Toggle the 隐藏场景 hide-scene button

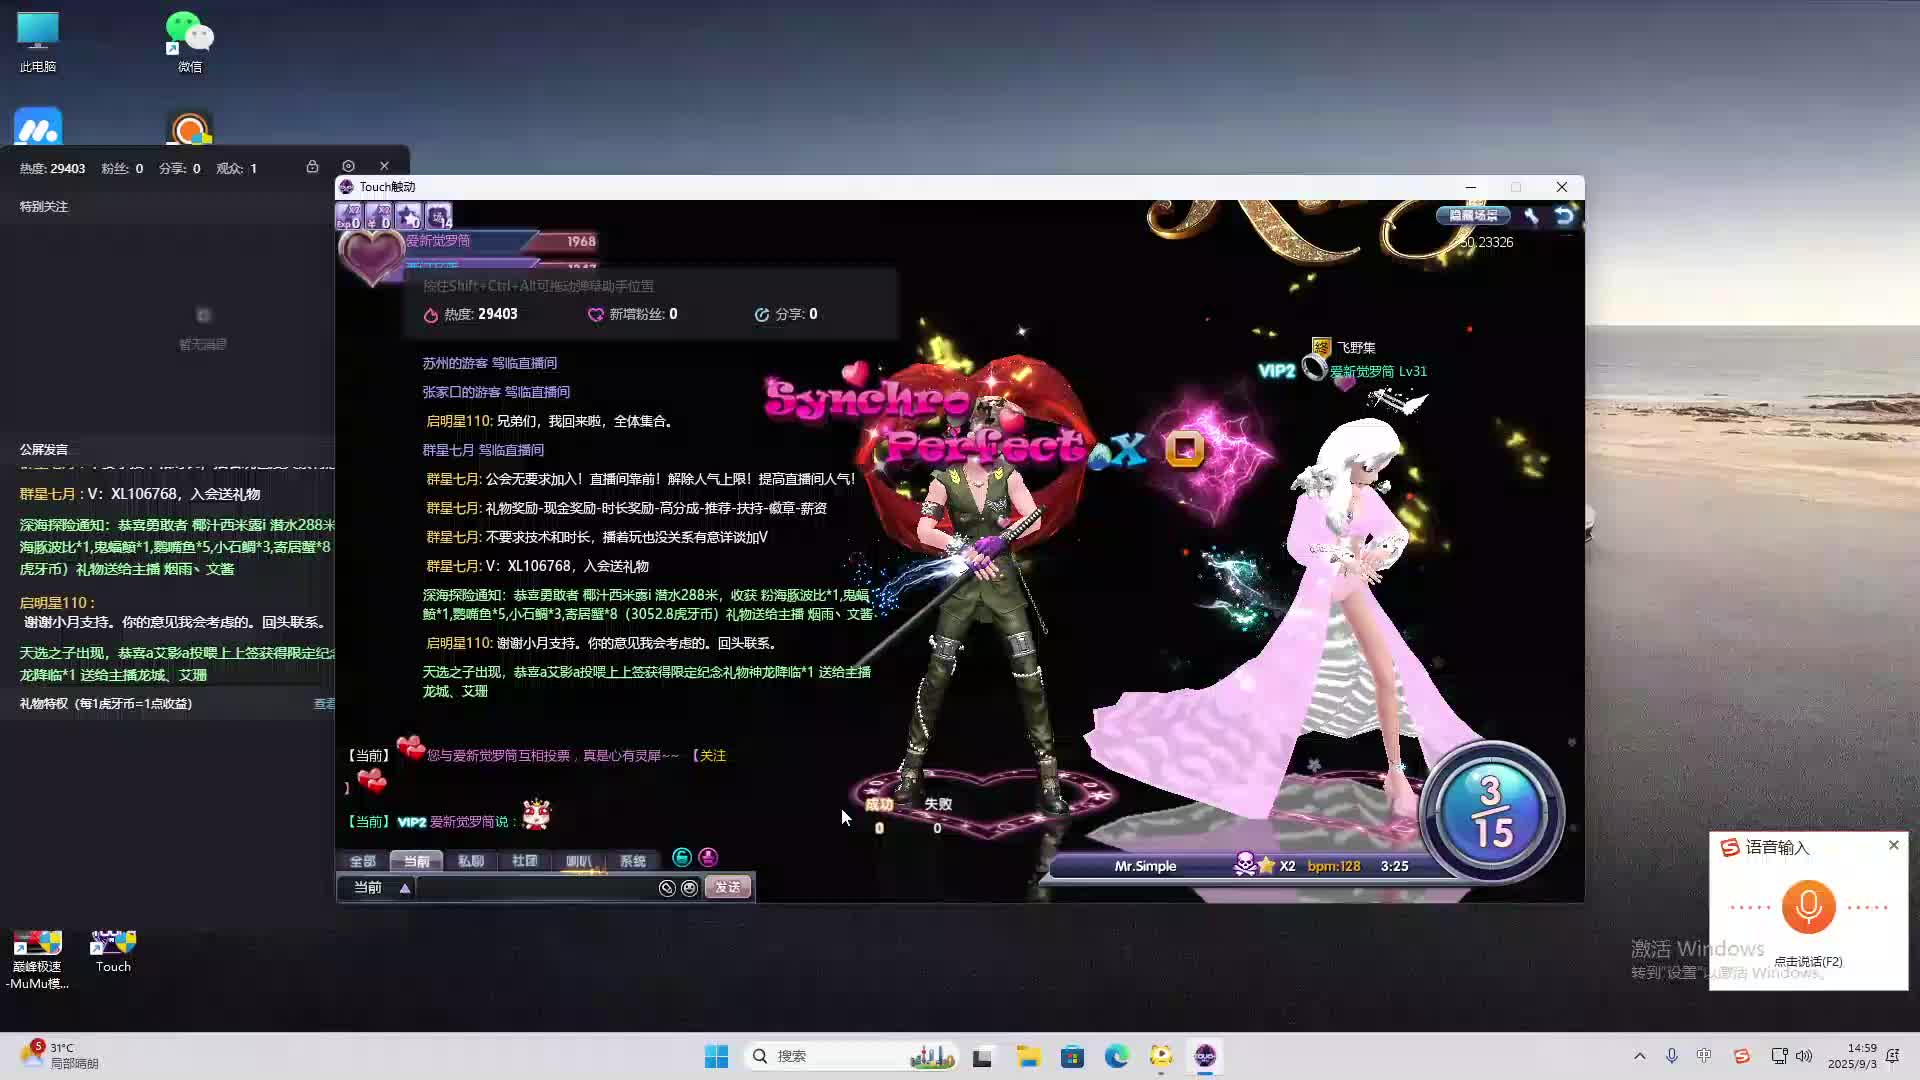[1473, 215]
